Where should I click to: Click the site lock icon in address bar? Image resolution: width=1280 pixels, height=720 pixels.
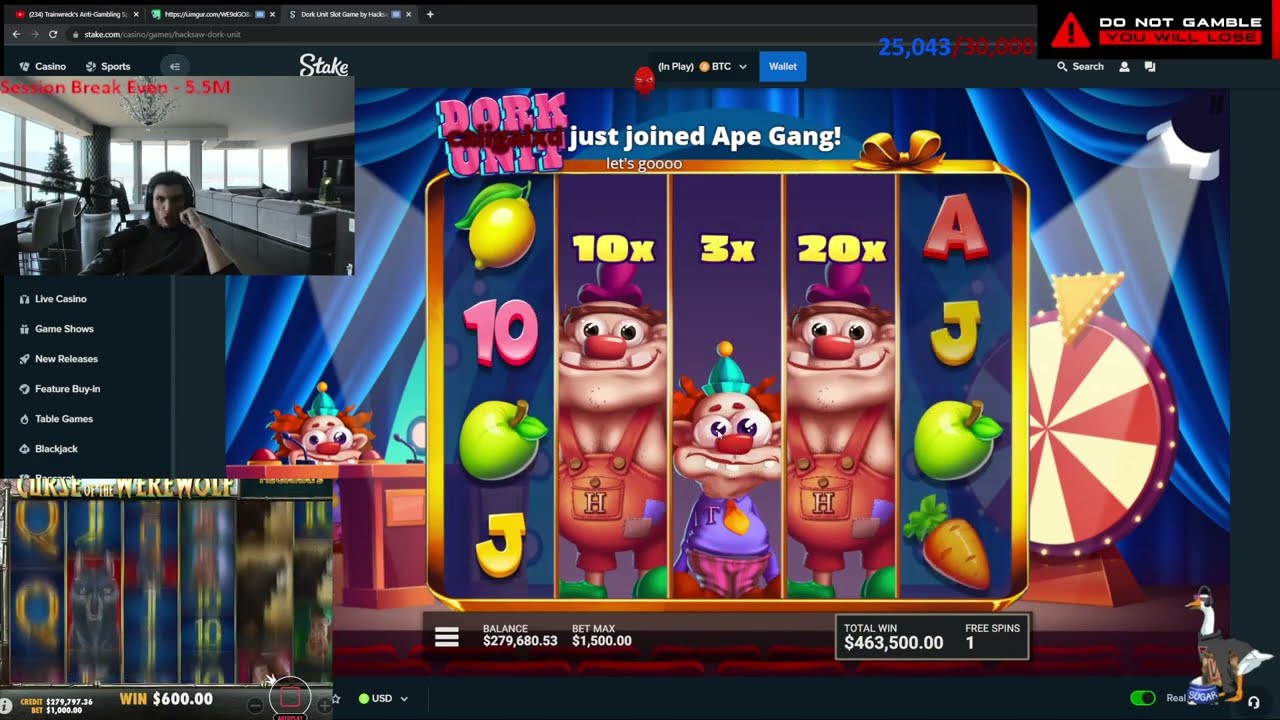pyautogui.click(x=76, y=34)
